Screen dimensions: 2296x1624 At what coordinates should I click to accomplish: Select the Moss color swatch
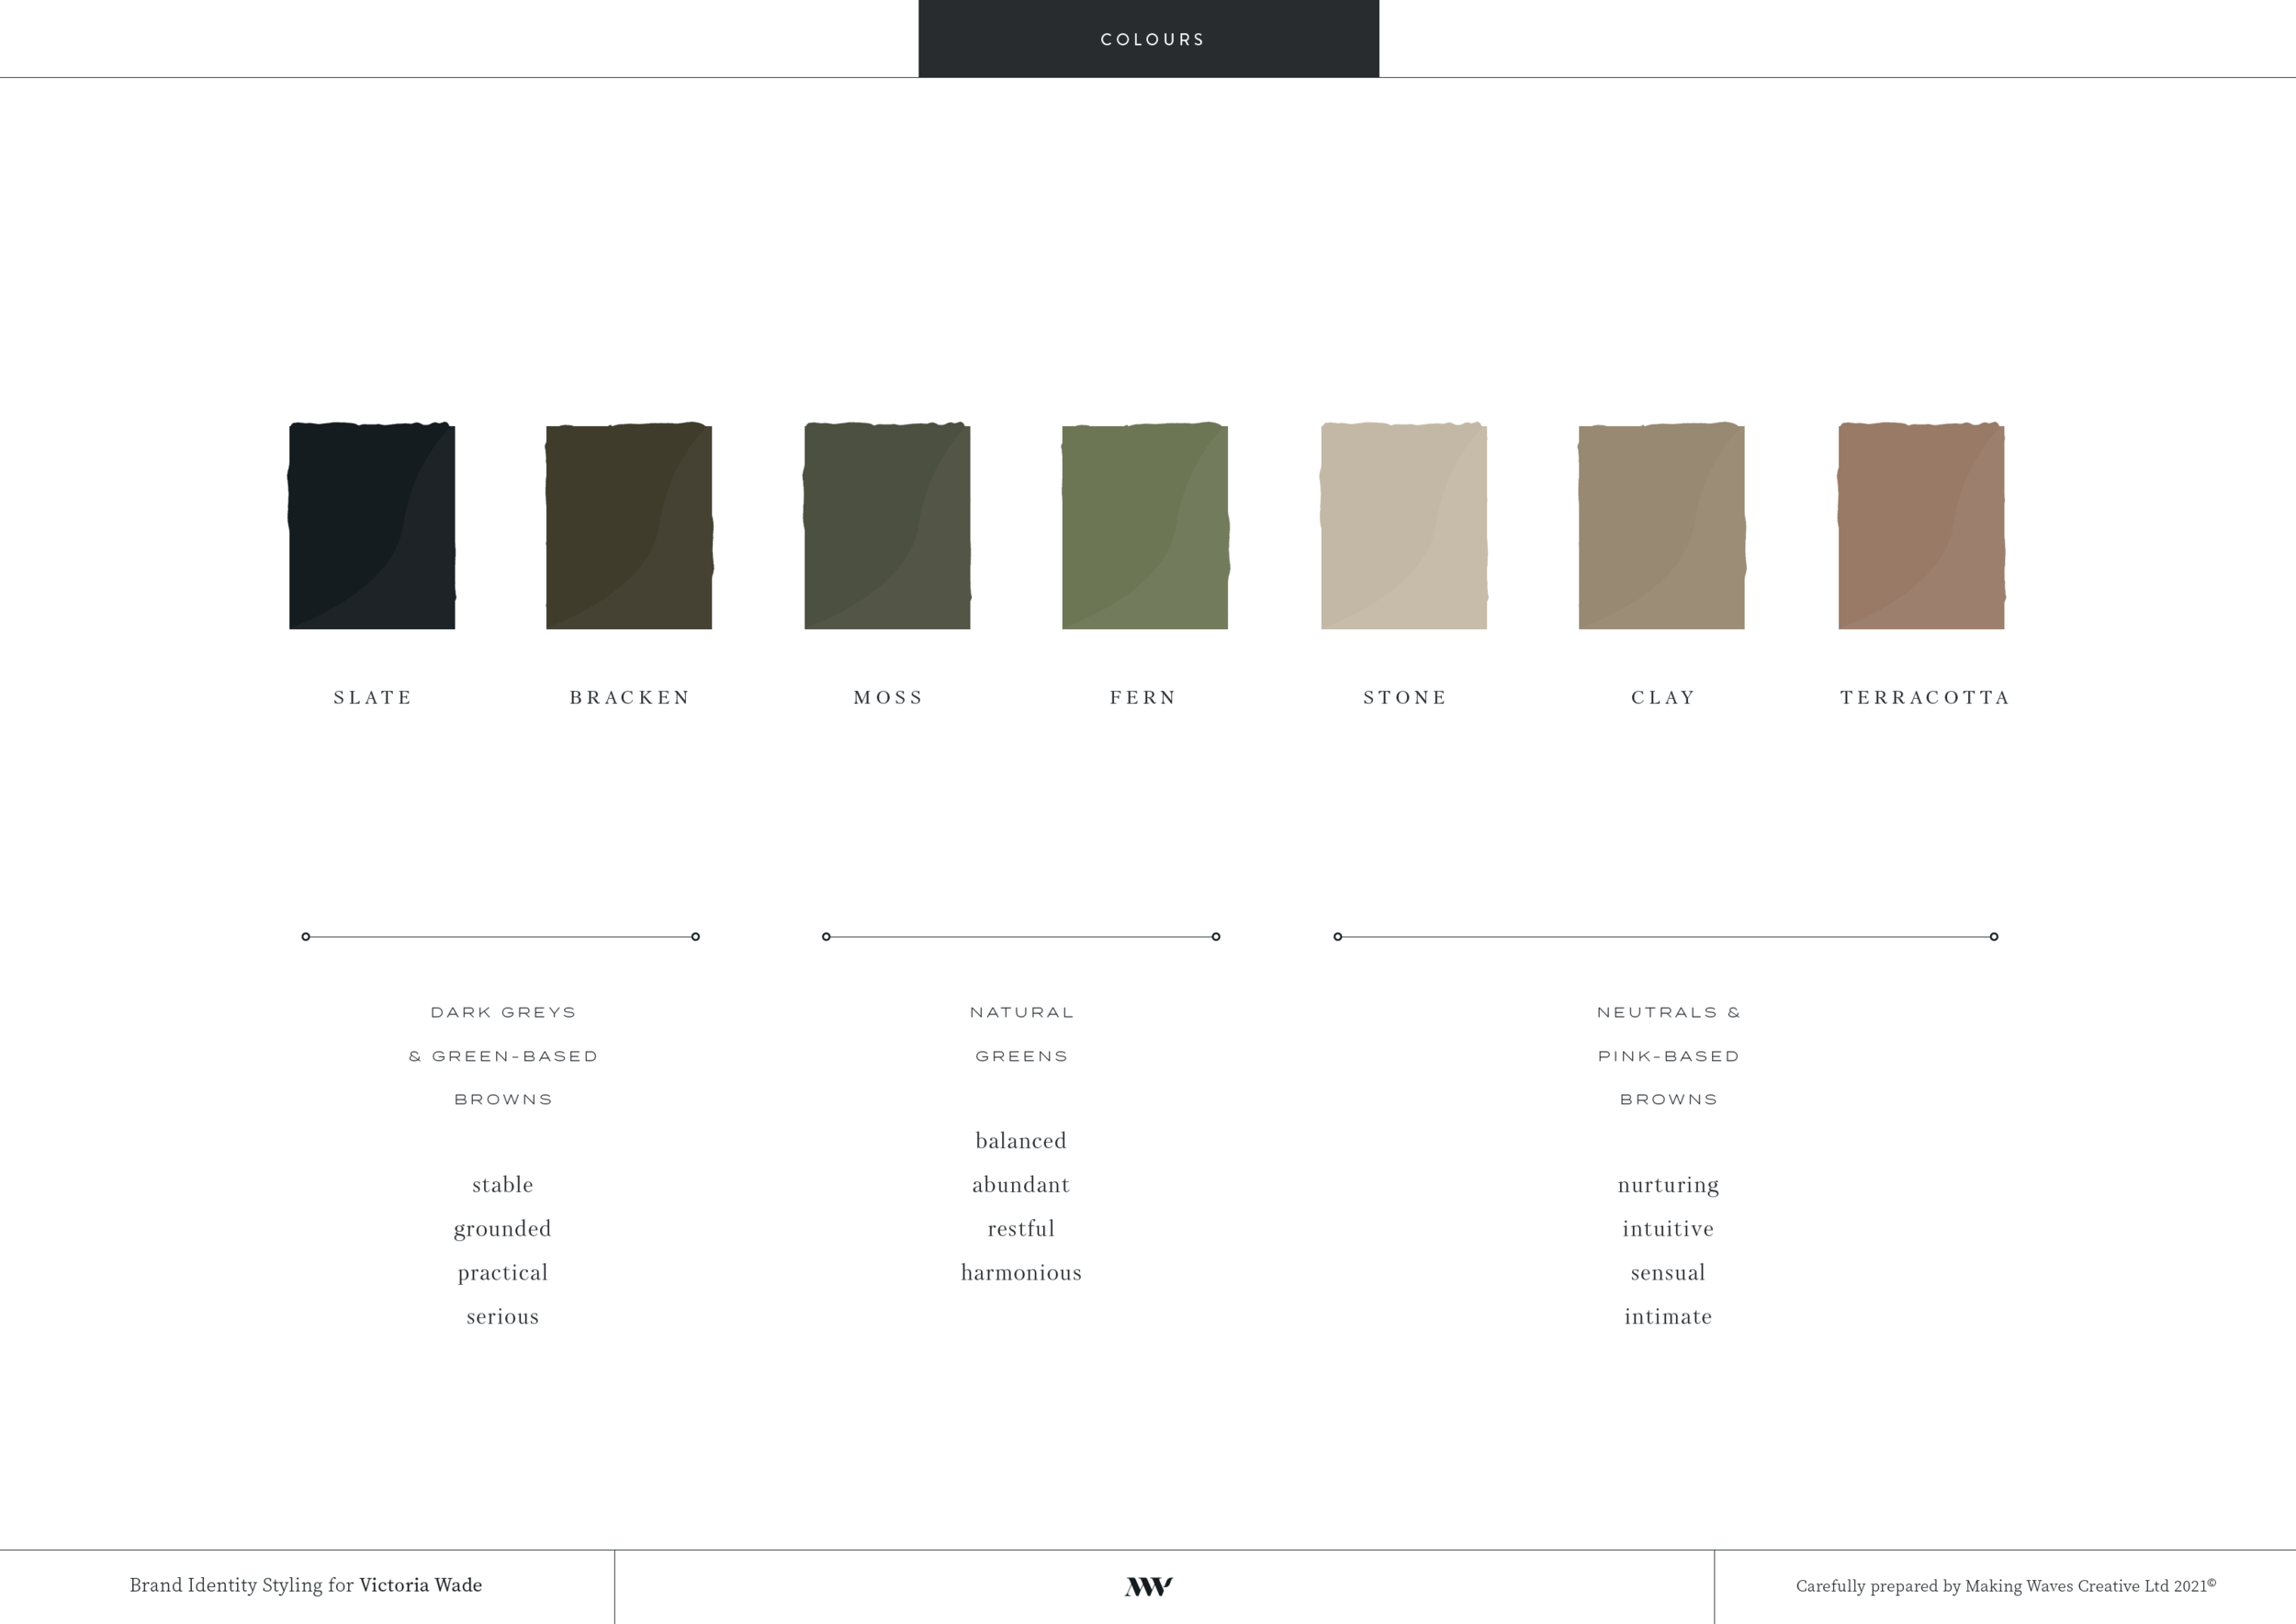pos(887,525)
